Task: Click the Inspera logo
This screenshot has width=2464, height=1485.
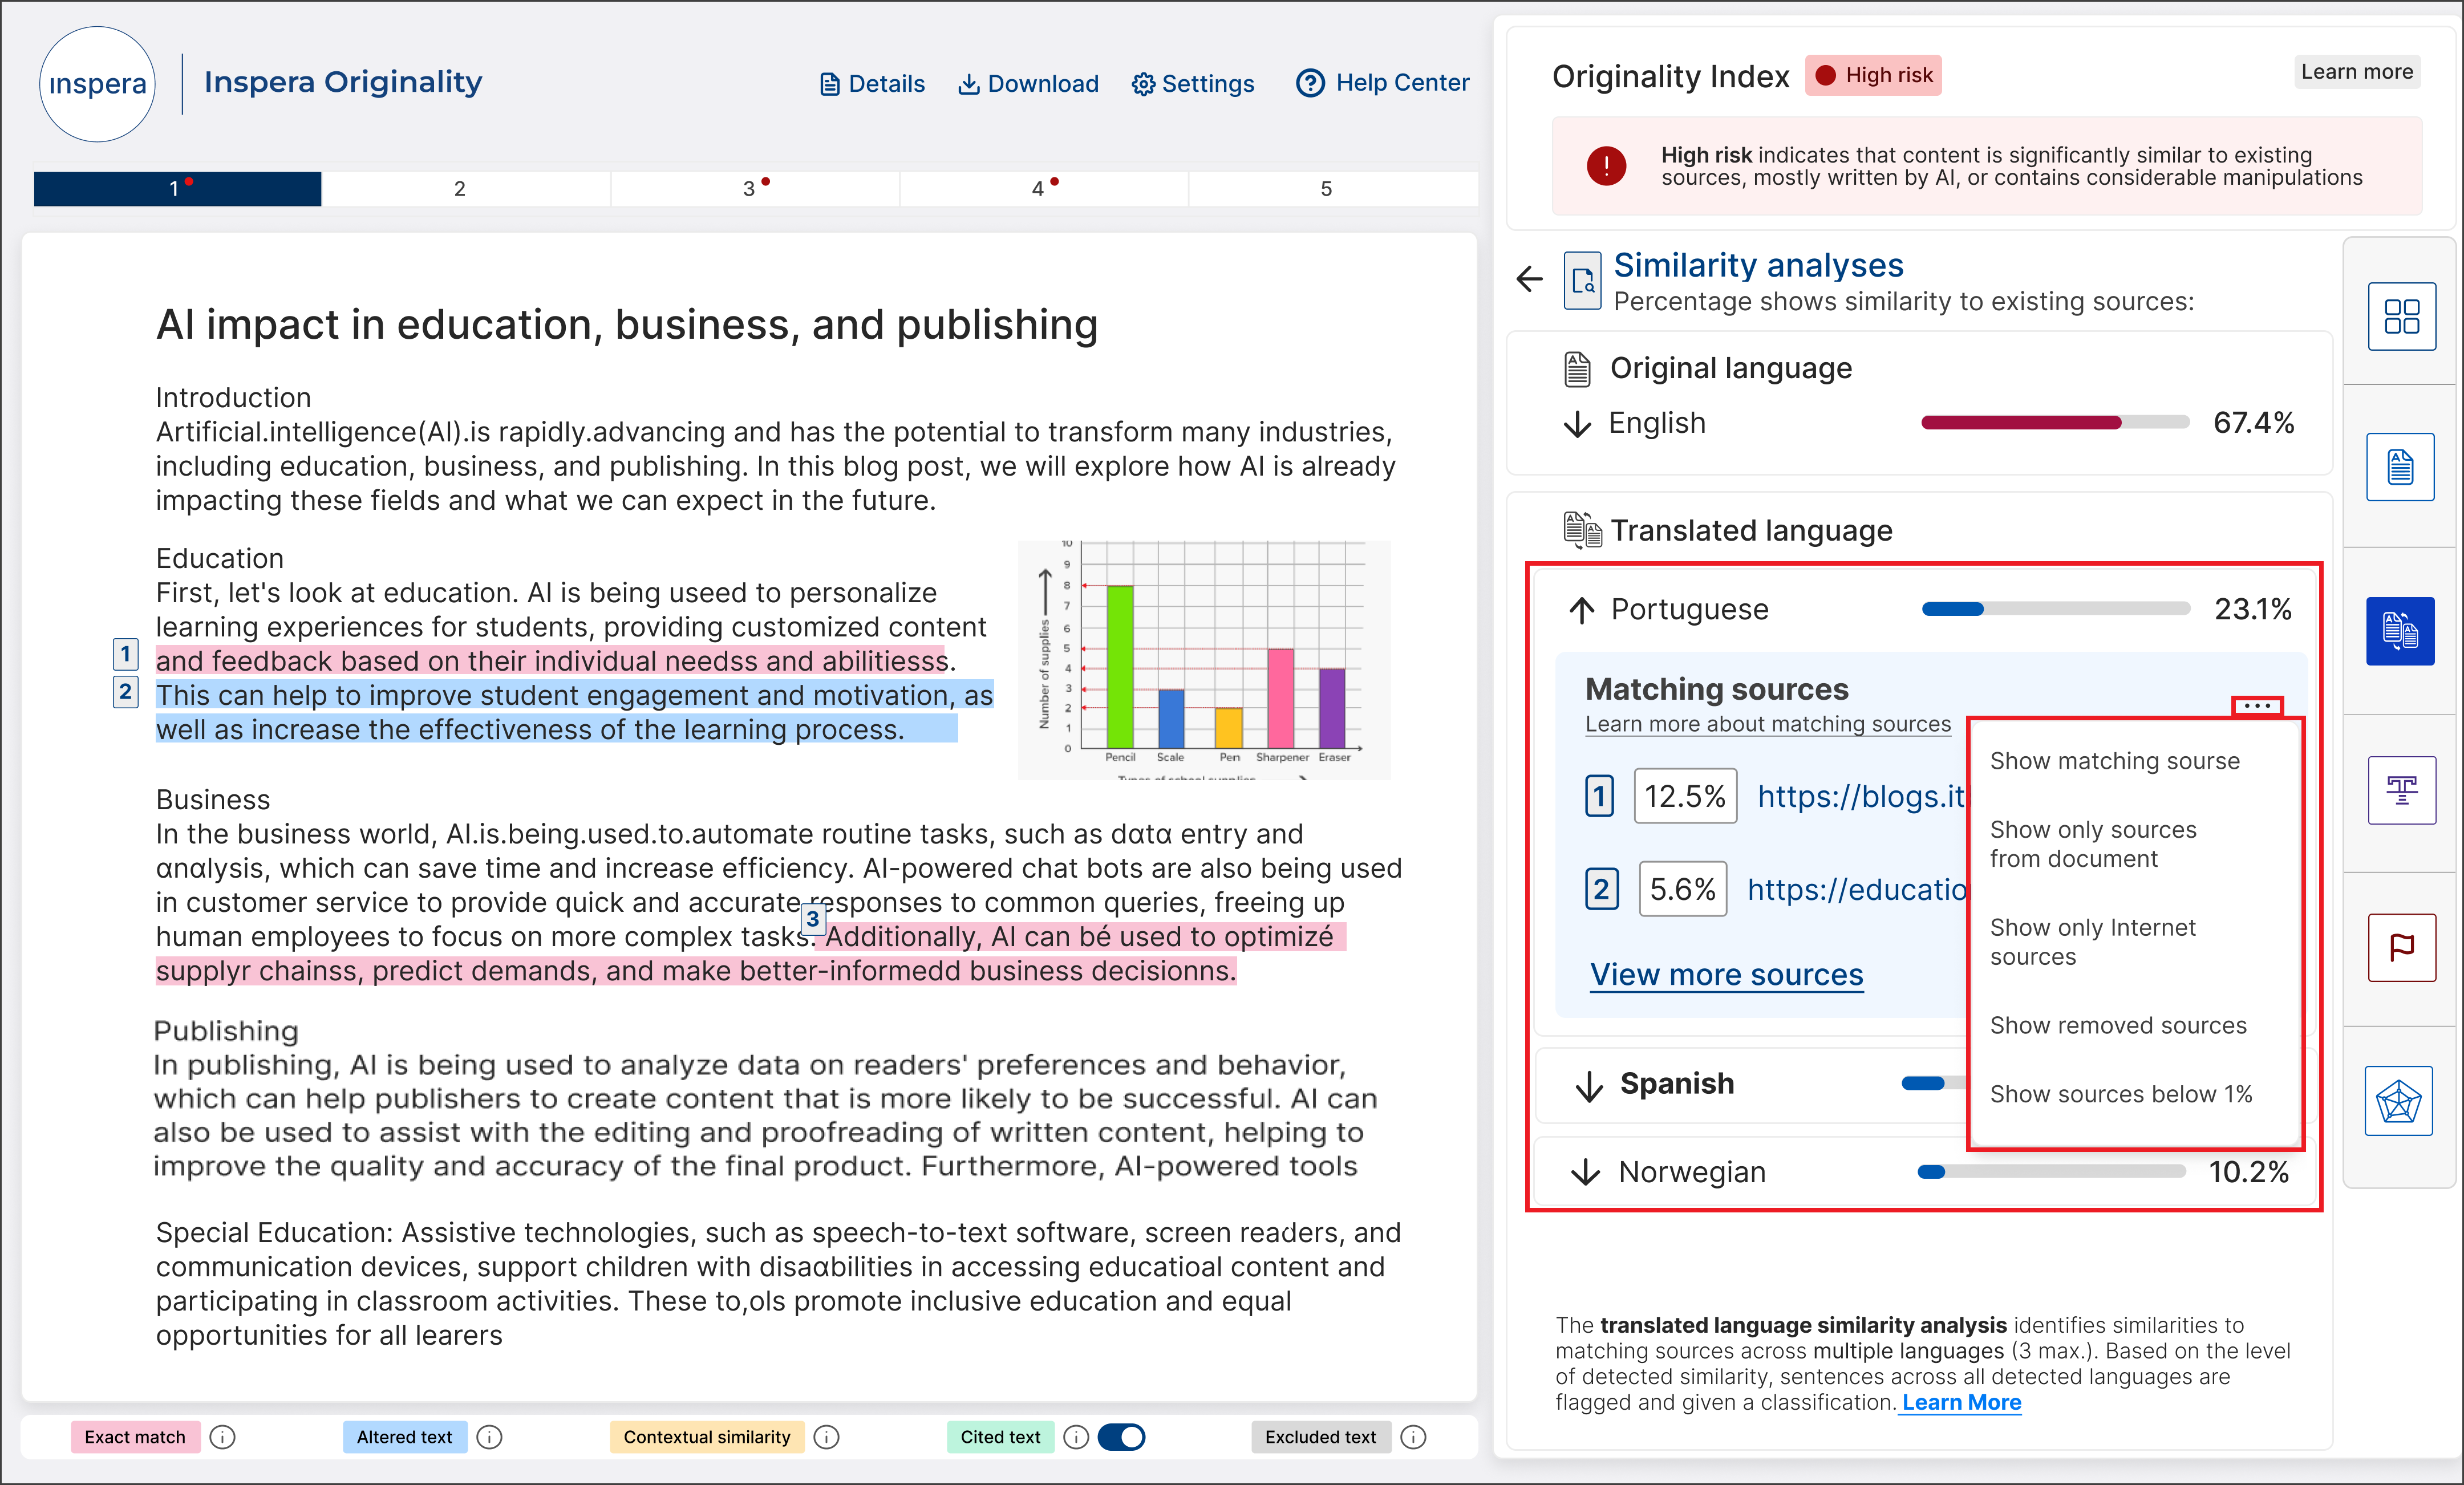Action: pyautogui.click(x=97, y=83)
